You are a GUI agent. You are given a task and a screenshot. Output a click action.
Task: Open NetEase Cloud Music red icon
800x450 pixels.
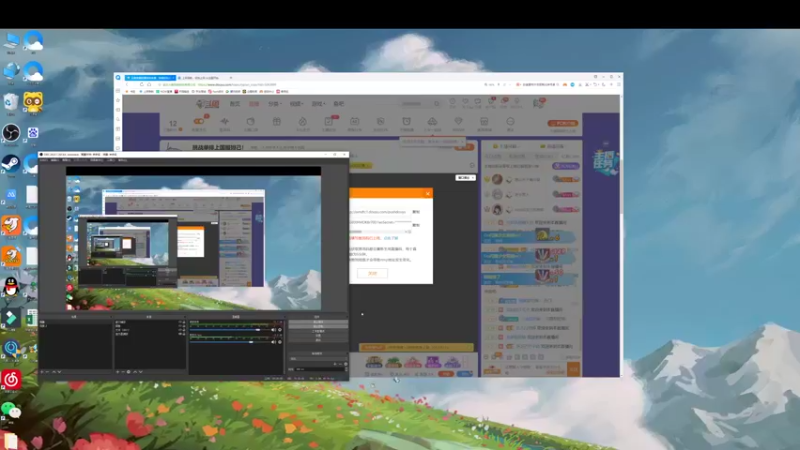11,380
